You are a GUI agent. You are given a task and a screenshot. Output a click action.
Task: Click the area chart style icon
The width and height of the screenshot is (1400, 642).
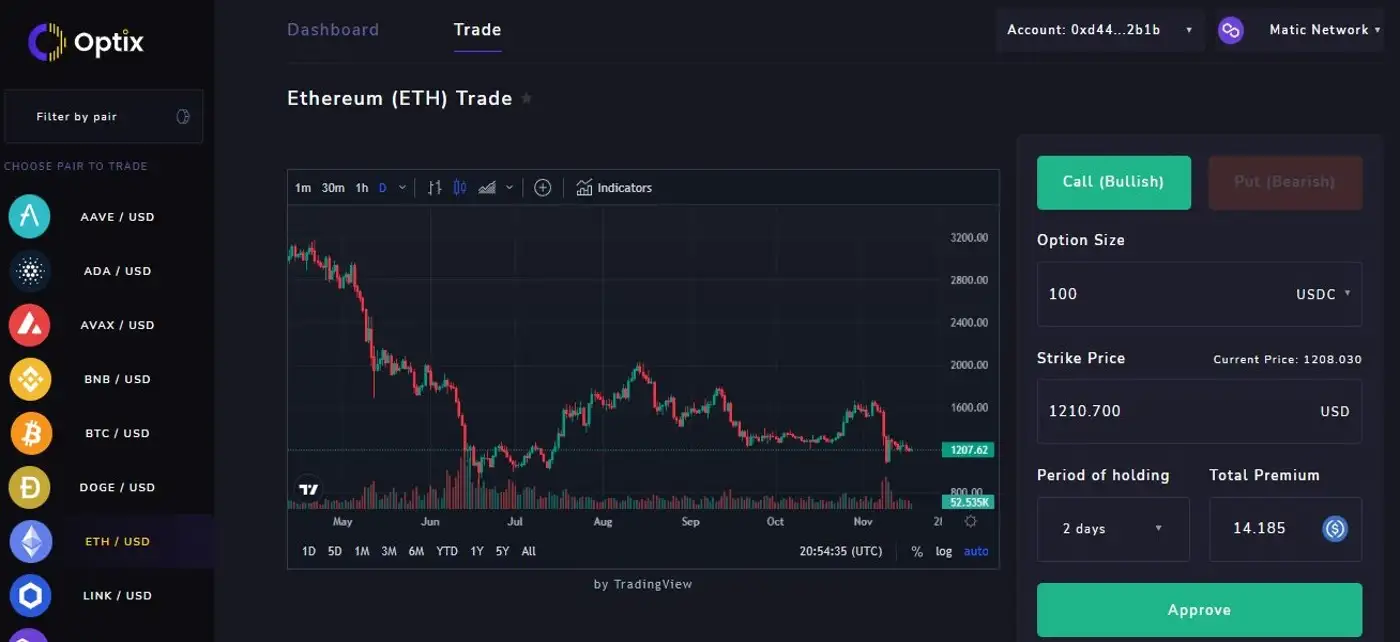(x=488, y=188)
